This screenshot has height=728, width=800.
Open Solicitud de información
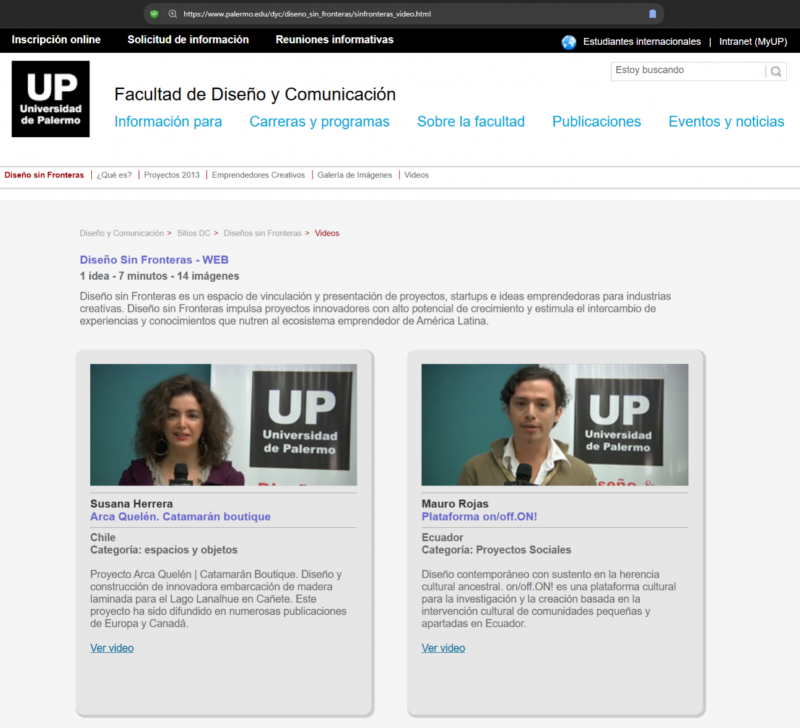click(188, 40)
